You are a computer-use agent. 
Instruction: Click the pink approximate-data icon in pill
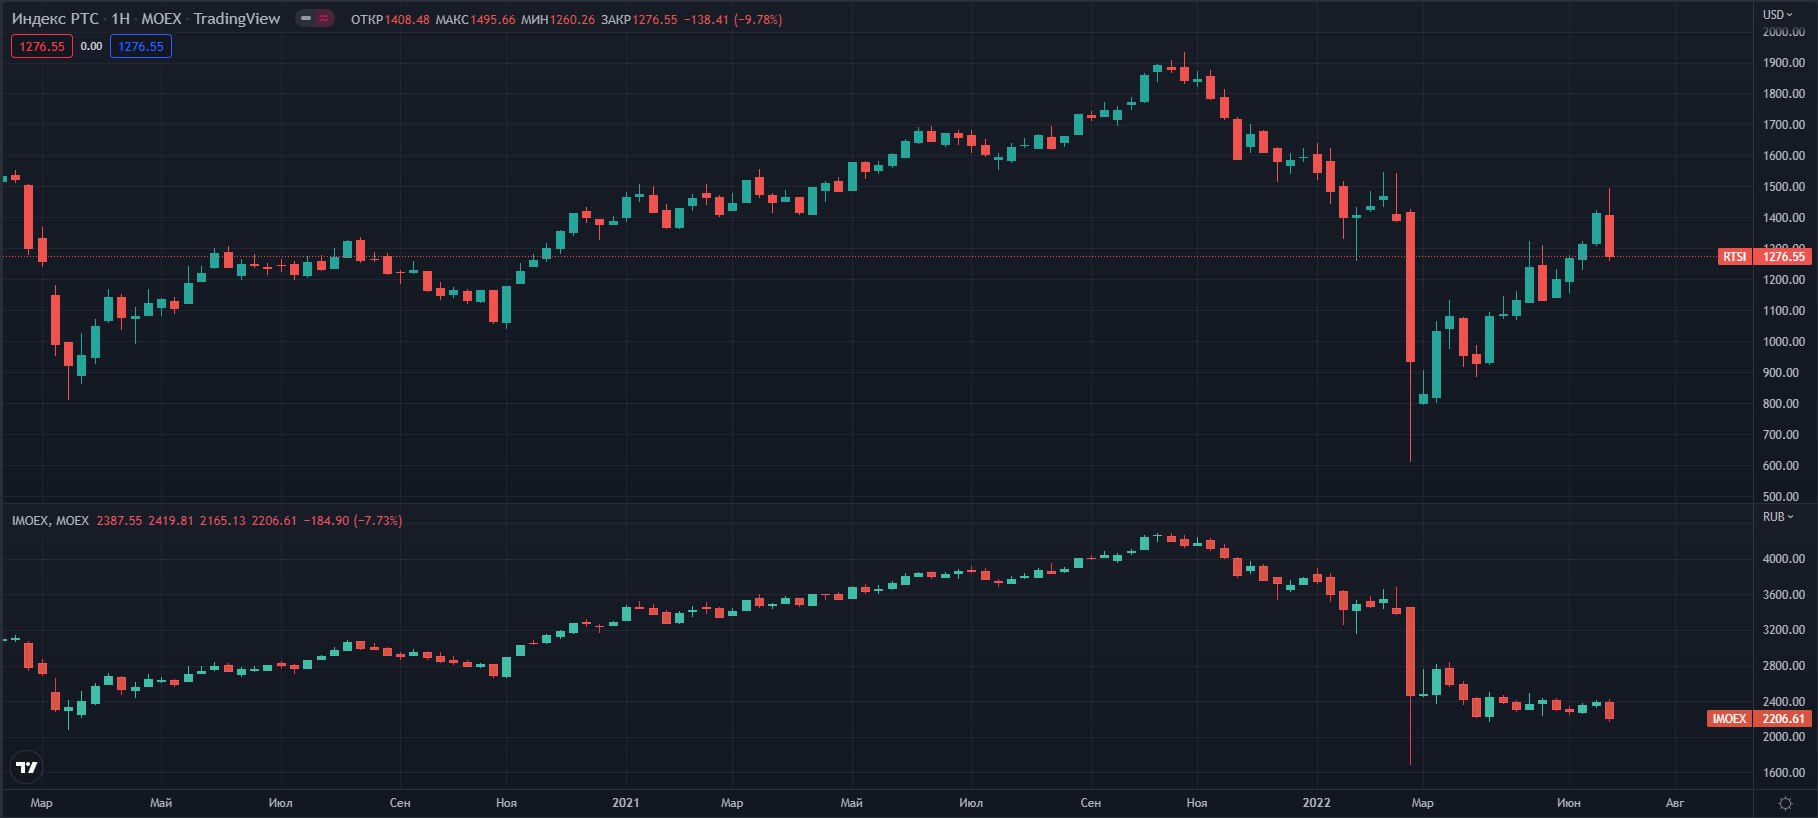tap(324, 19)
